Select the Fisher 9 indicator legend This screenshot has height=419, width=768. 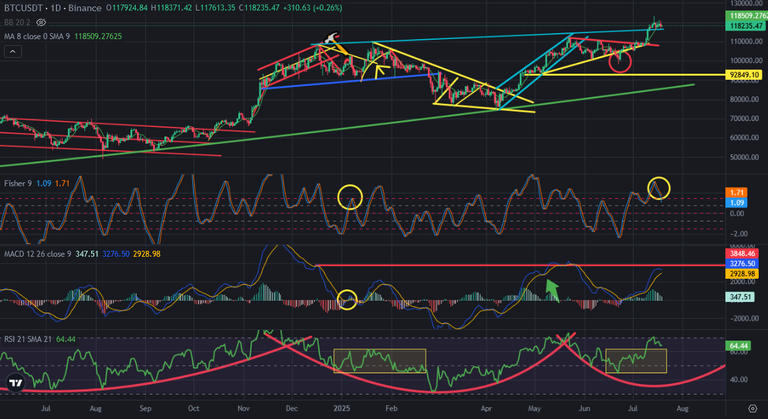point(18,183)
